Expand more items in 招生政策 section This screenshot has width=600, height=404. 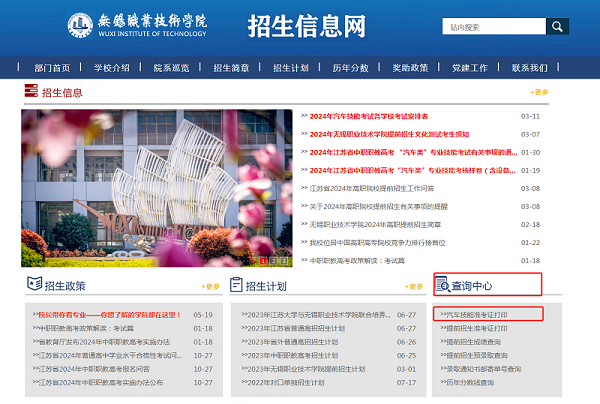210,286
